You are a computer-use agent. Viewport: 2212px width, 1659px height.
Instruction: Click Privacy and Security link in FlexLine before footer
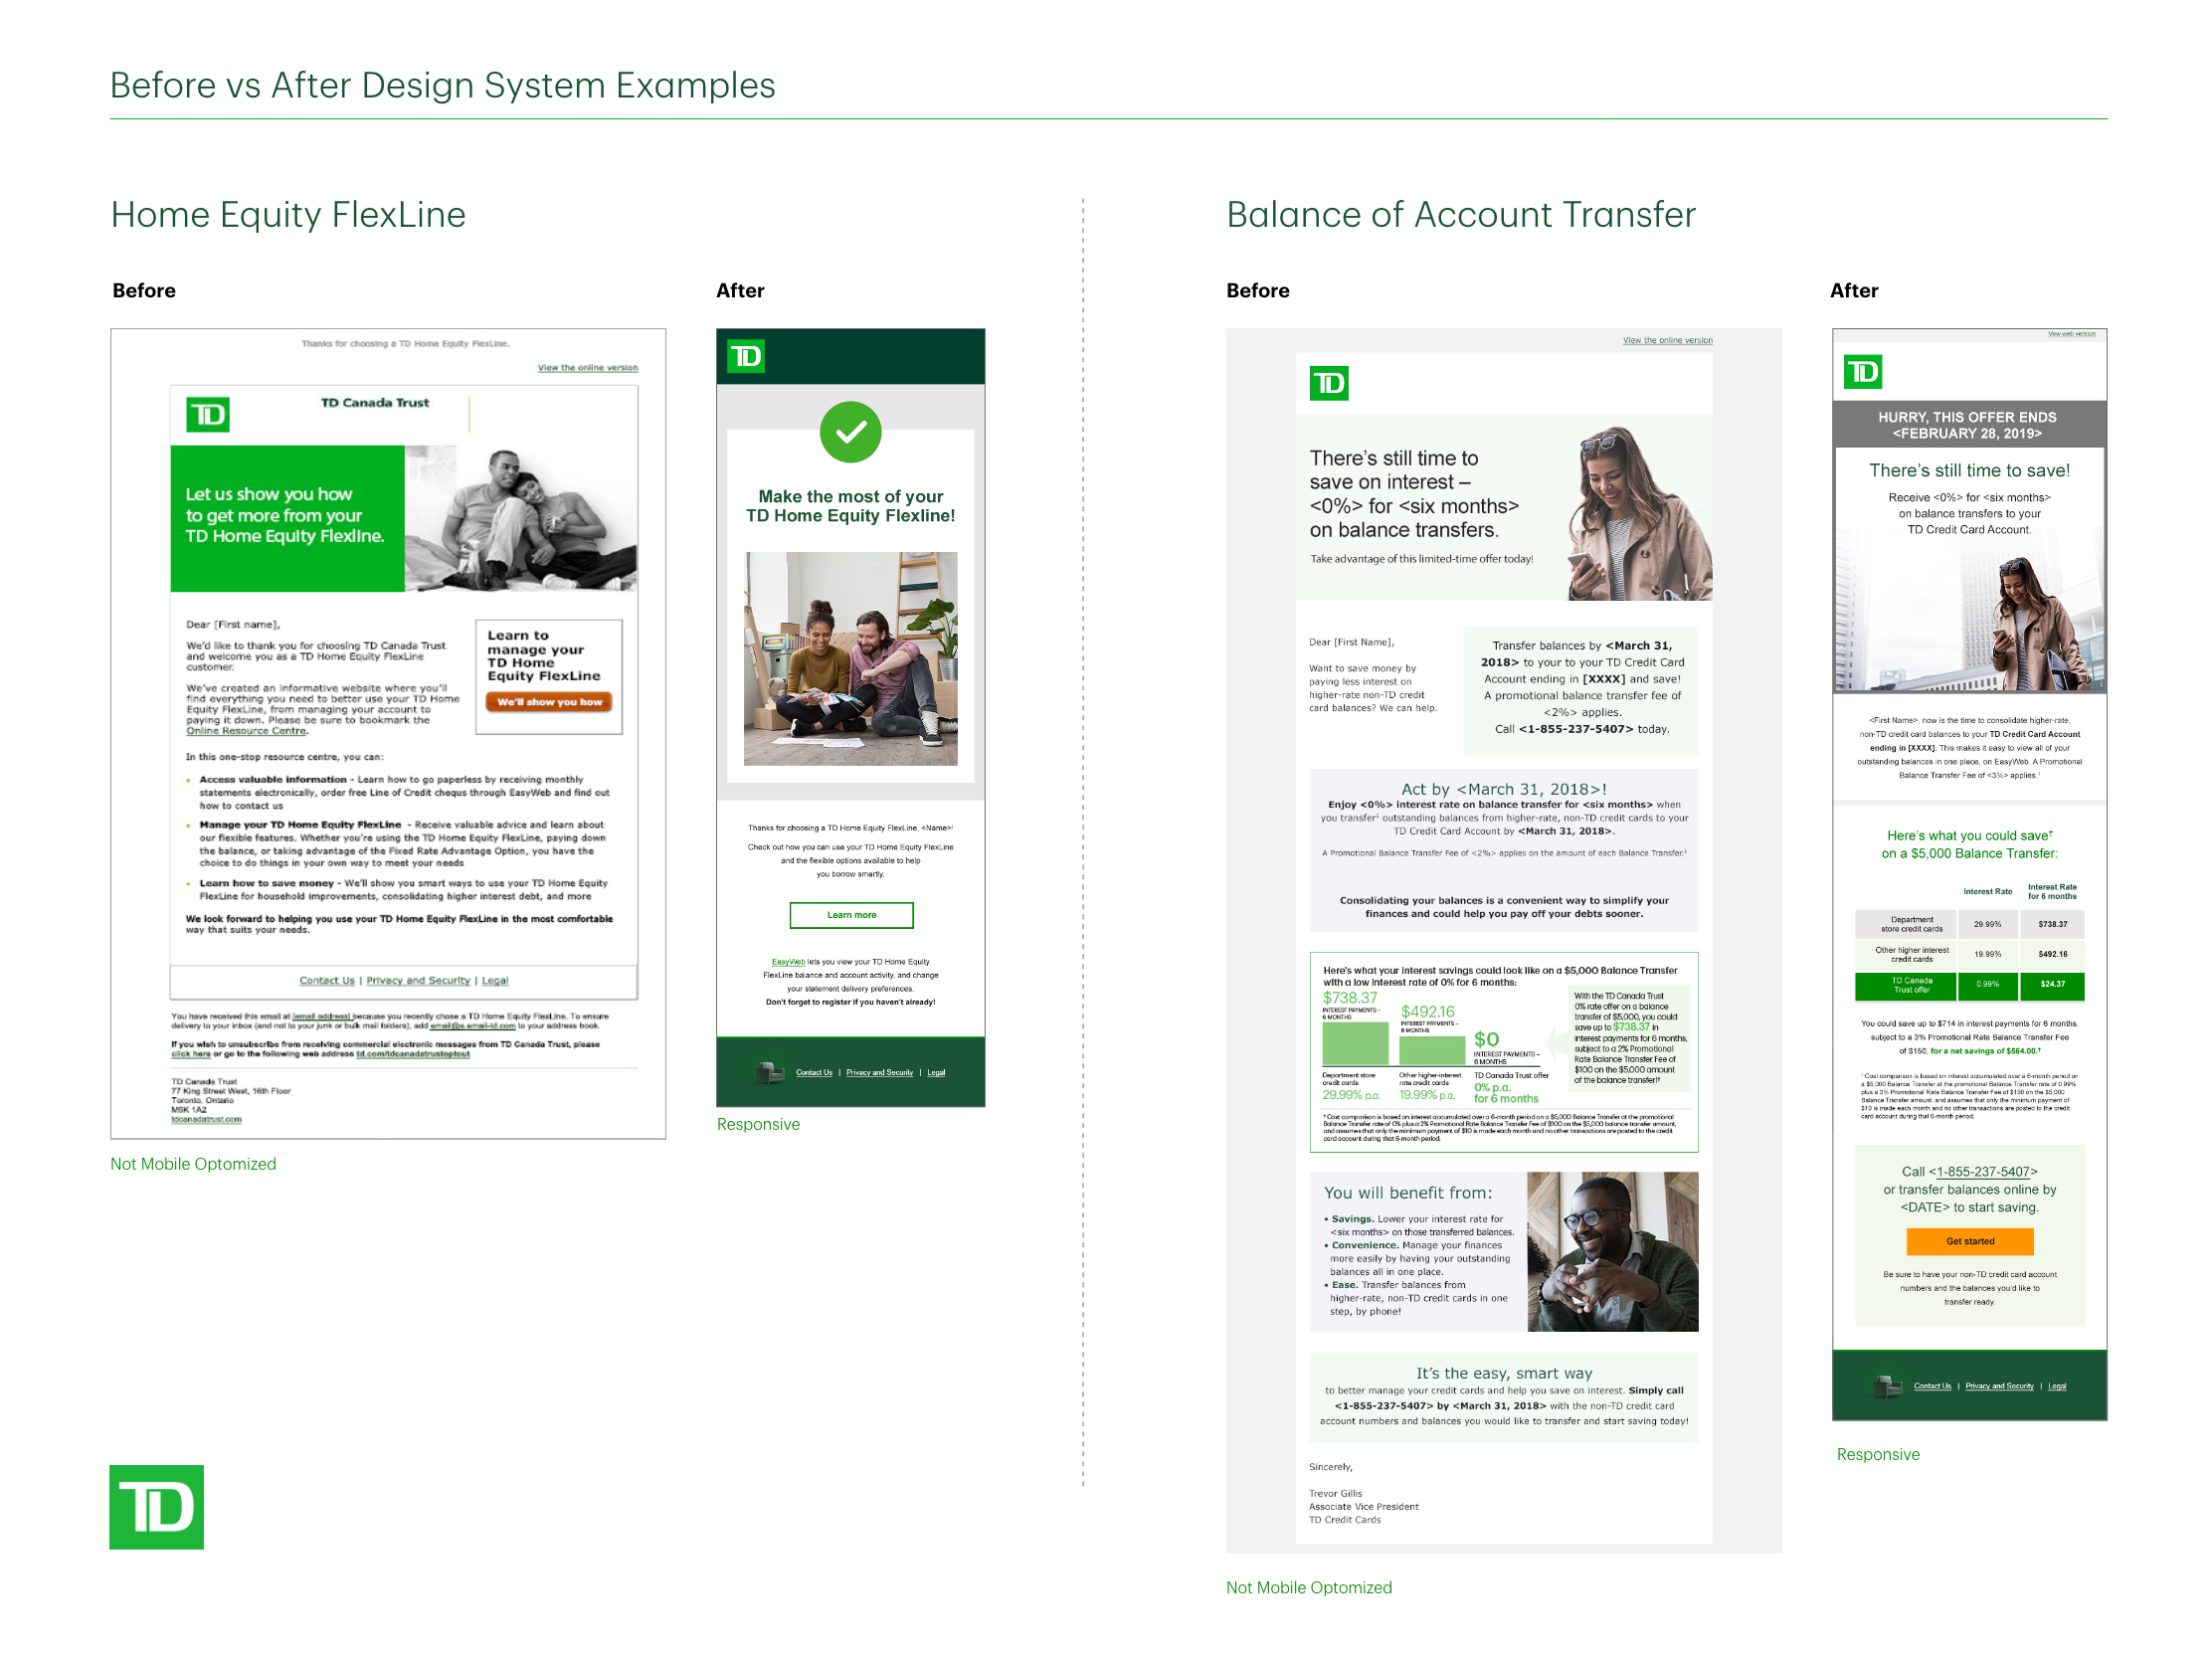click(x=418, y=981)
